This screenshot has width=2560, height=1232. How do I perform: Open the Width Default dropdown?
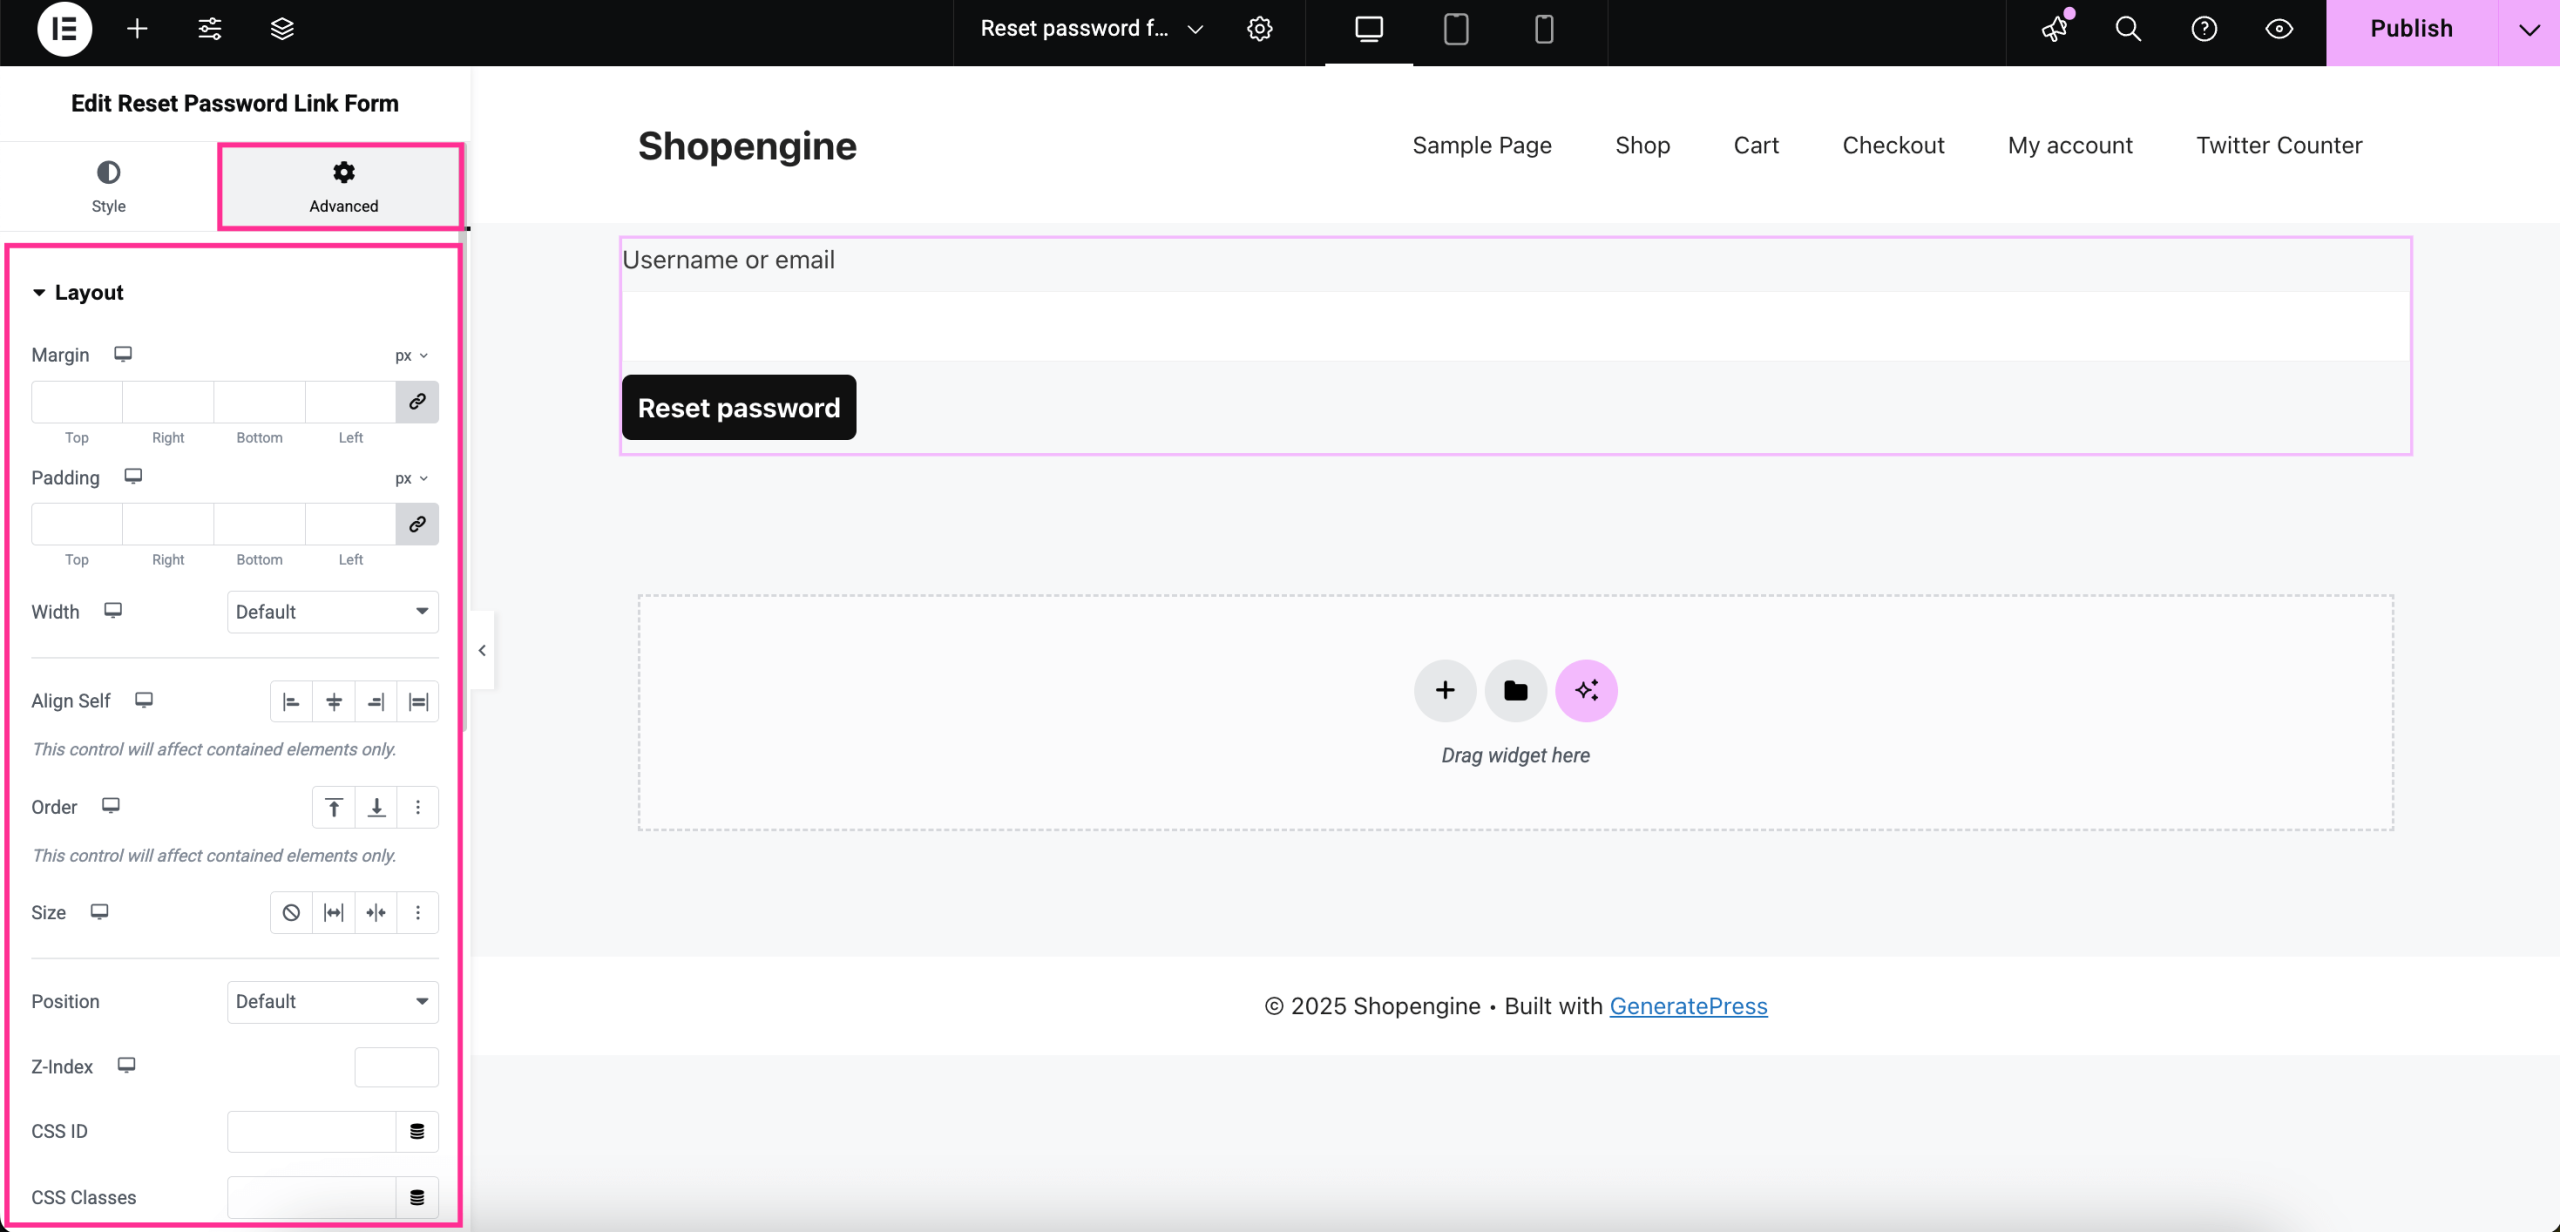[333, 611]
